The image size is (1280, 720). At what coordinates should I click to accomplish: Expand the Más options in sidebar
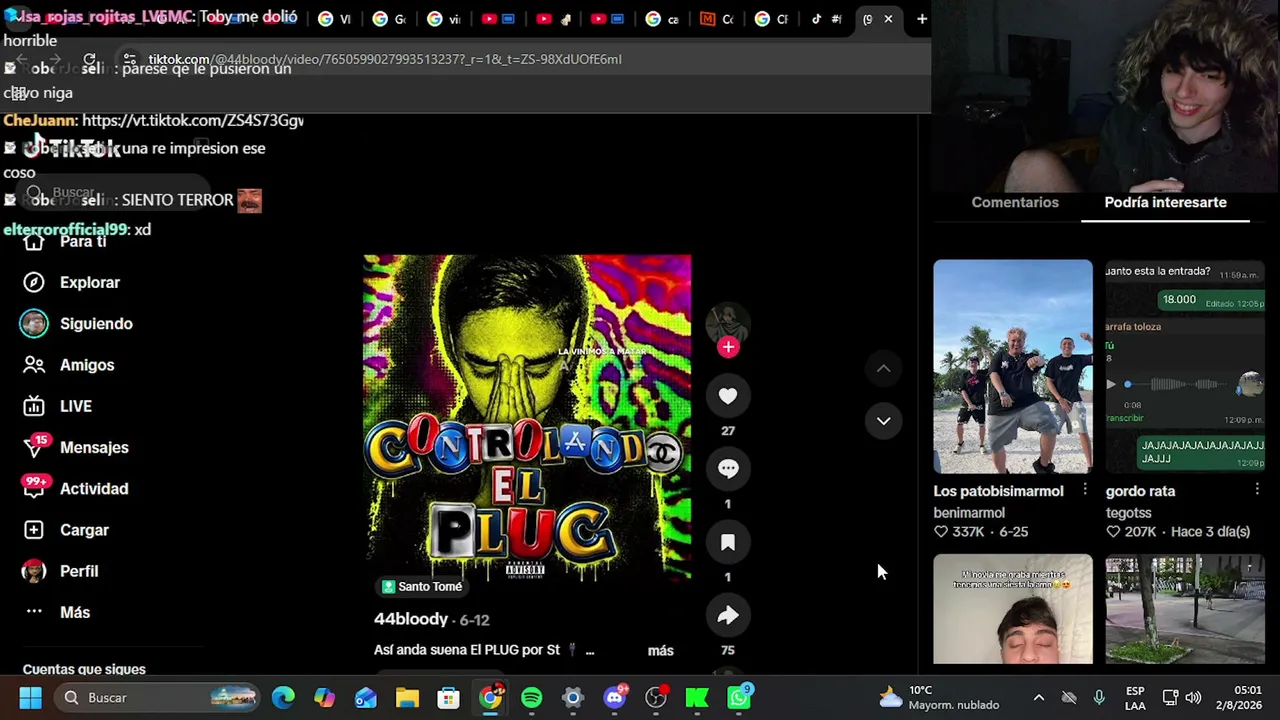point(56,612)
